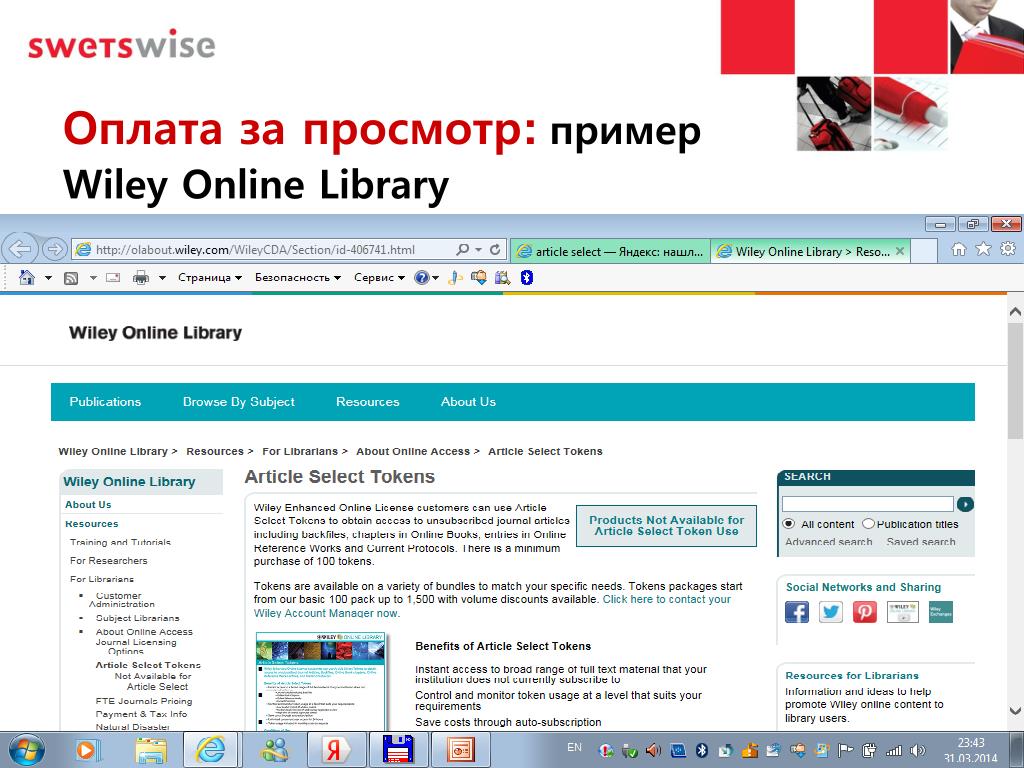Open the browser Home icon at top right
Image resolution: width=1024 pixels, height=768 pixels.
click(x=959, y=249)
